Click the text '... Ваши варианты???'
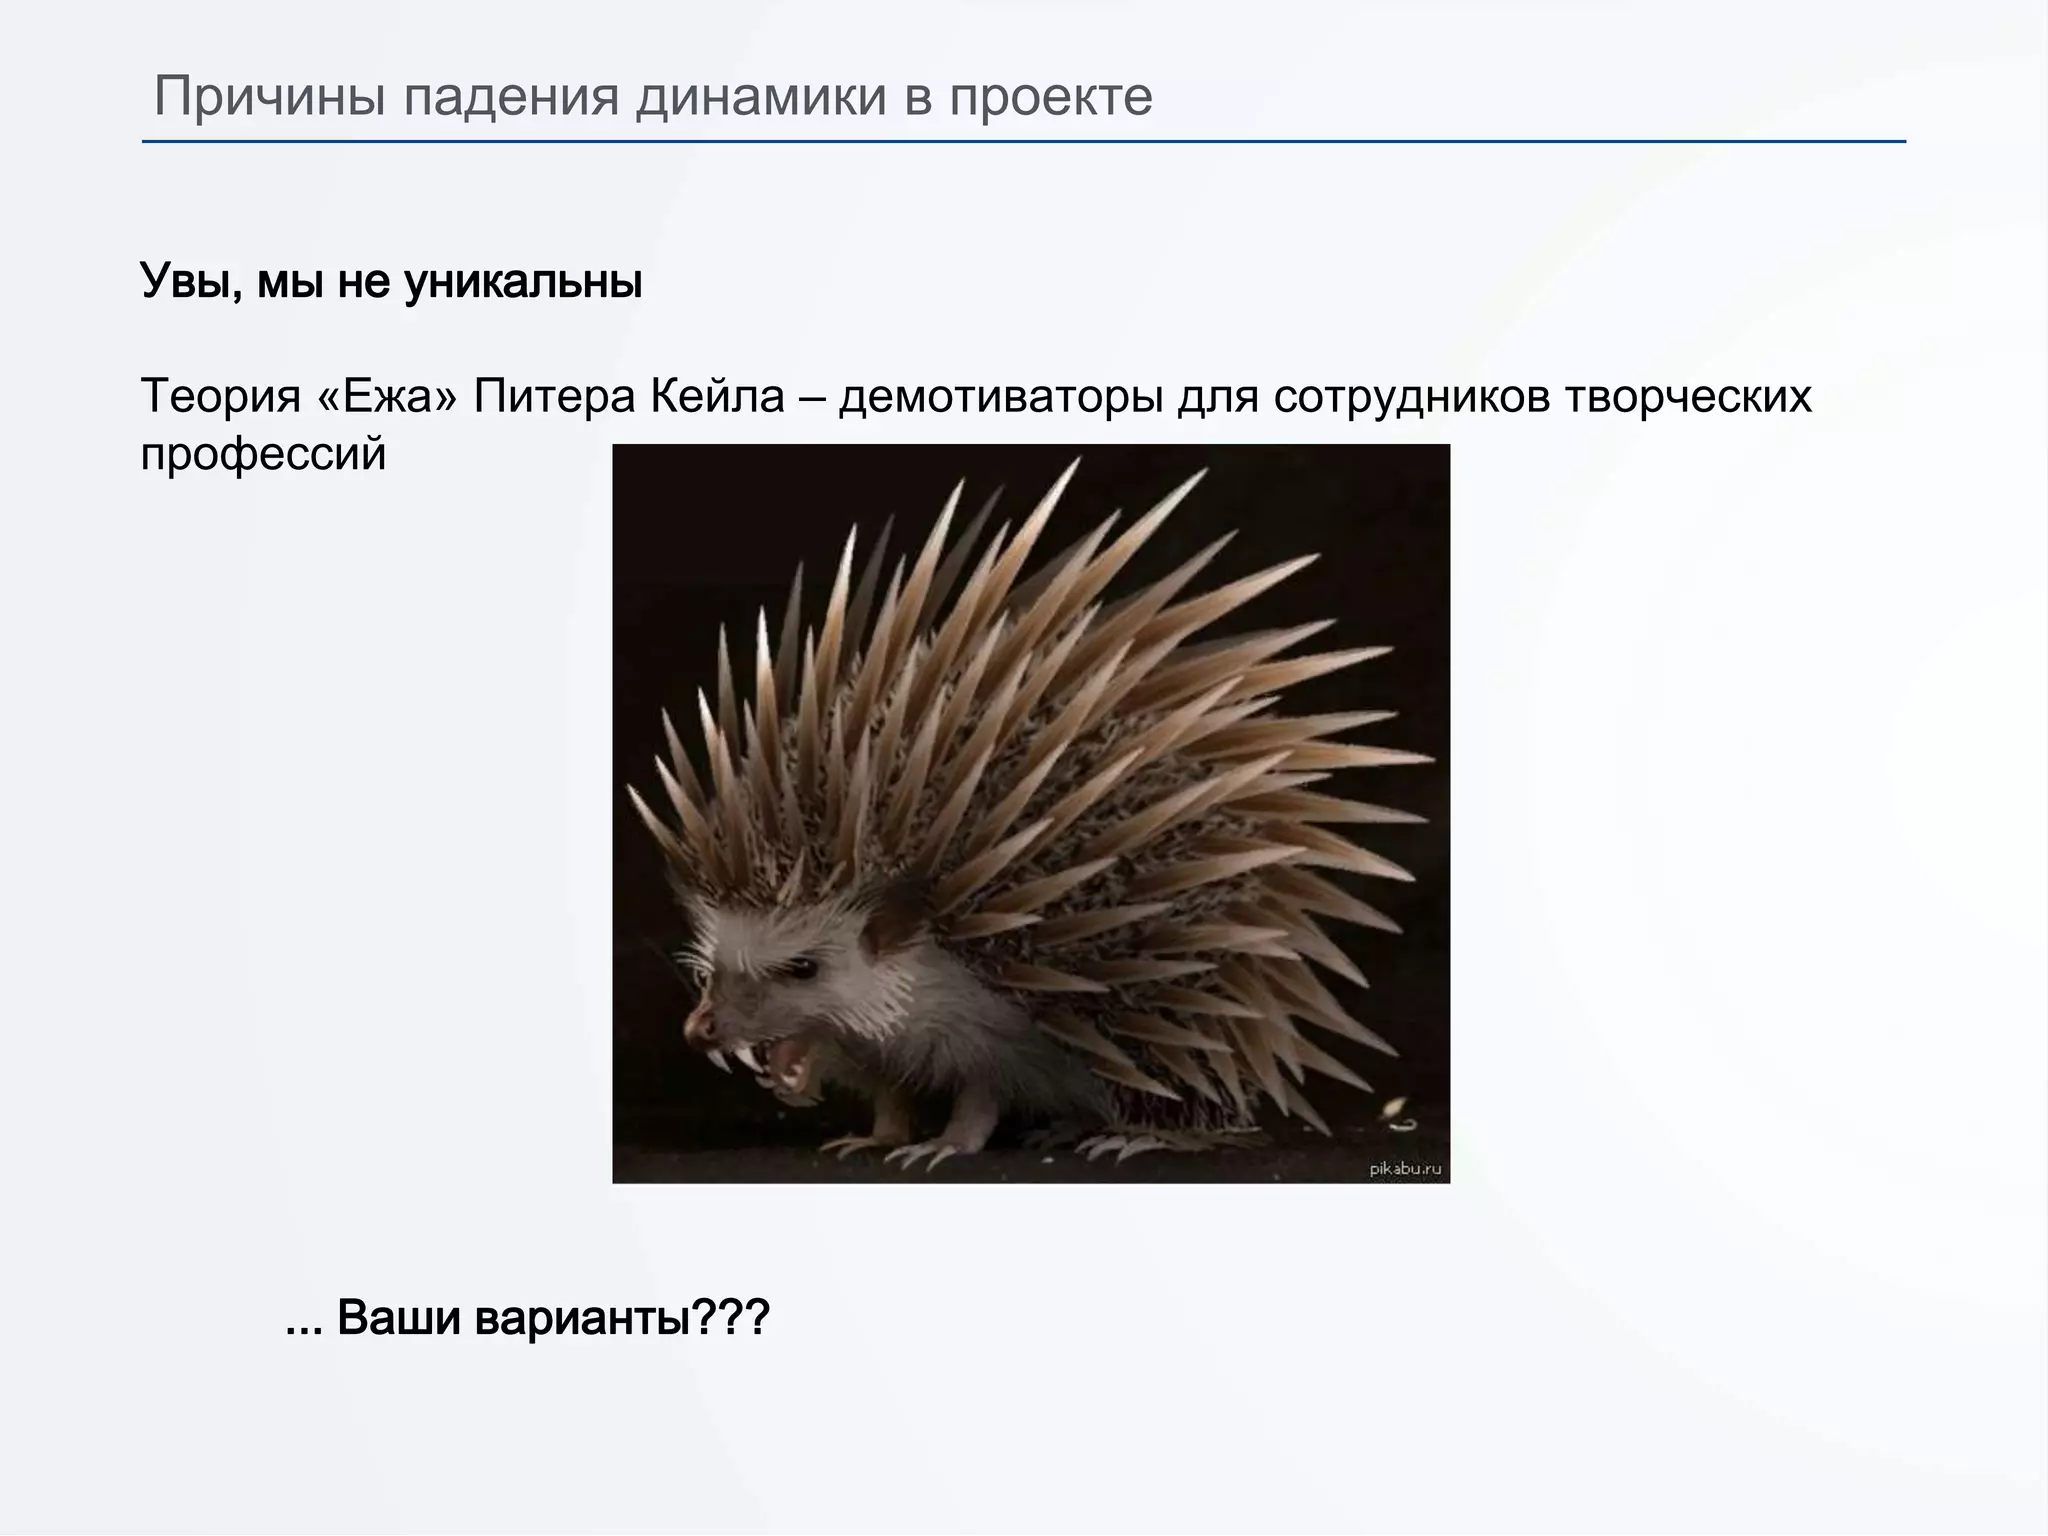Screen dimensions: 2048x1536 pos(527,1317)
